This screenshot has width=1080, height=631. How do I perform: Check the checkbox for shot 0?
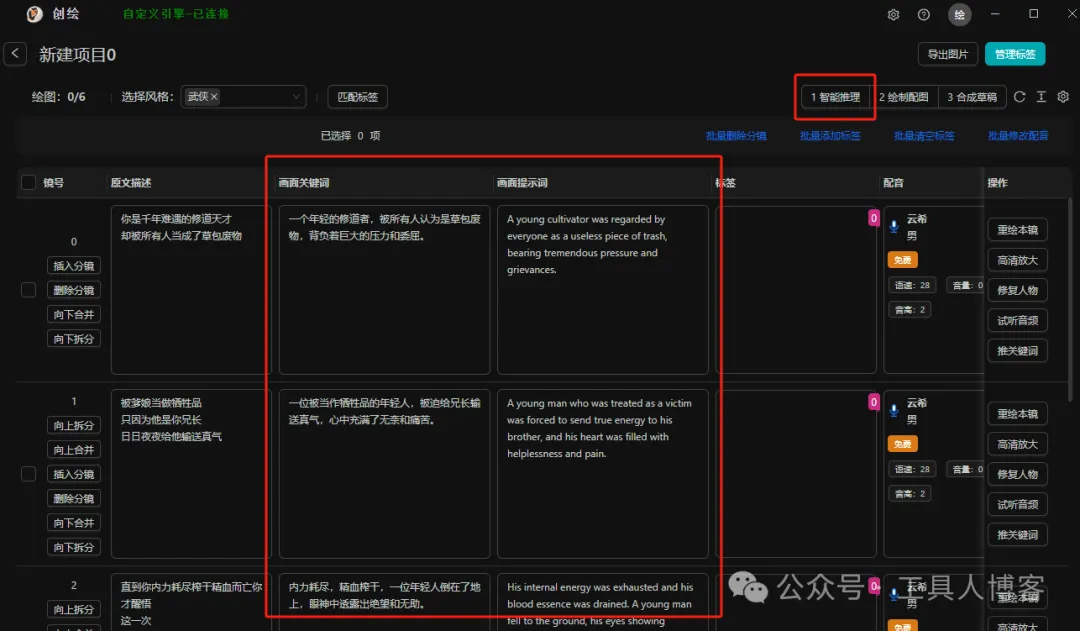[x=28, y=291]
